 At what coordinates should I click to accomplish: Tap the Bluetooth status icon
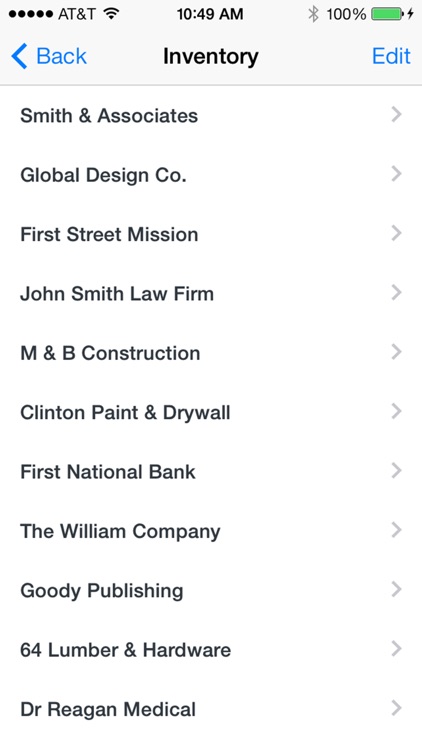[313, 14]
